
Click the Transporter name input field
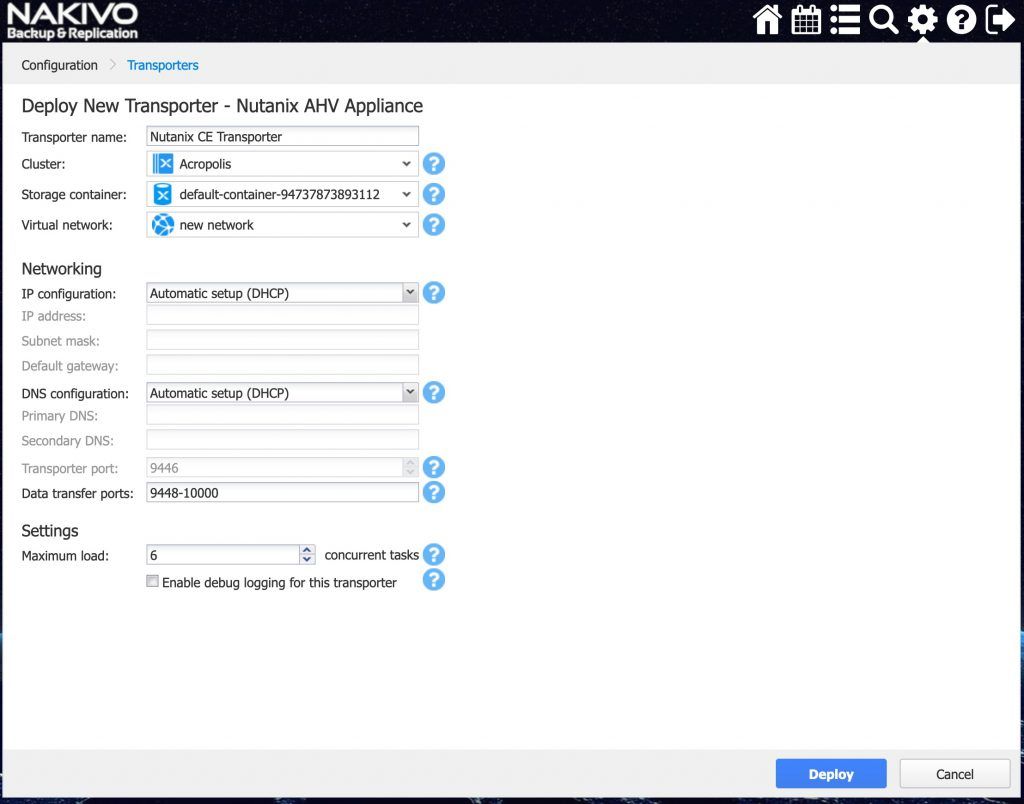point(282,137)
